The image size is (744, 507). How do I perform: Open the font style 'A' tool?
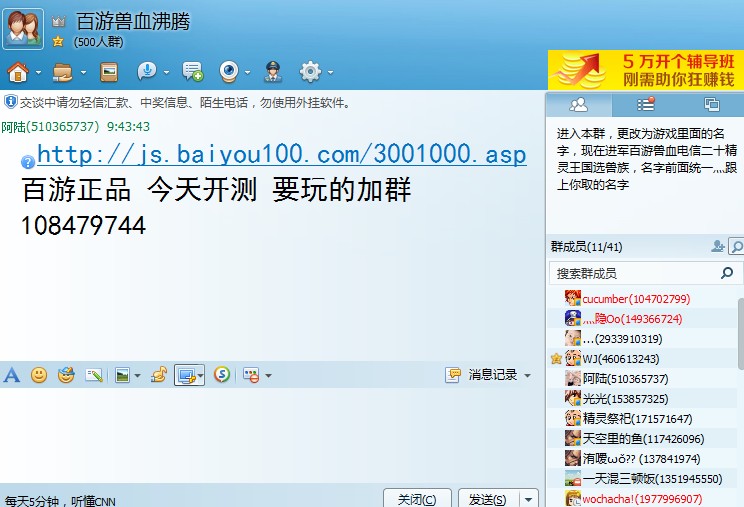click(x=12, y=375)
